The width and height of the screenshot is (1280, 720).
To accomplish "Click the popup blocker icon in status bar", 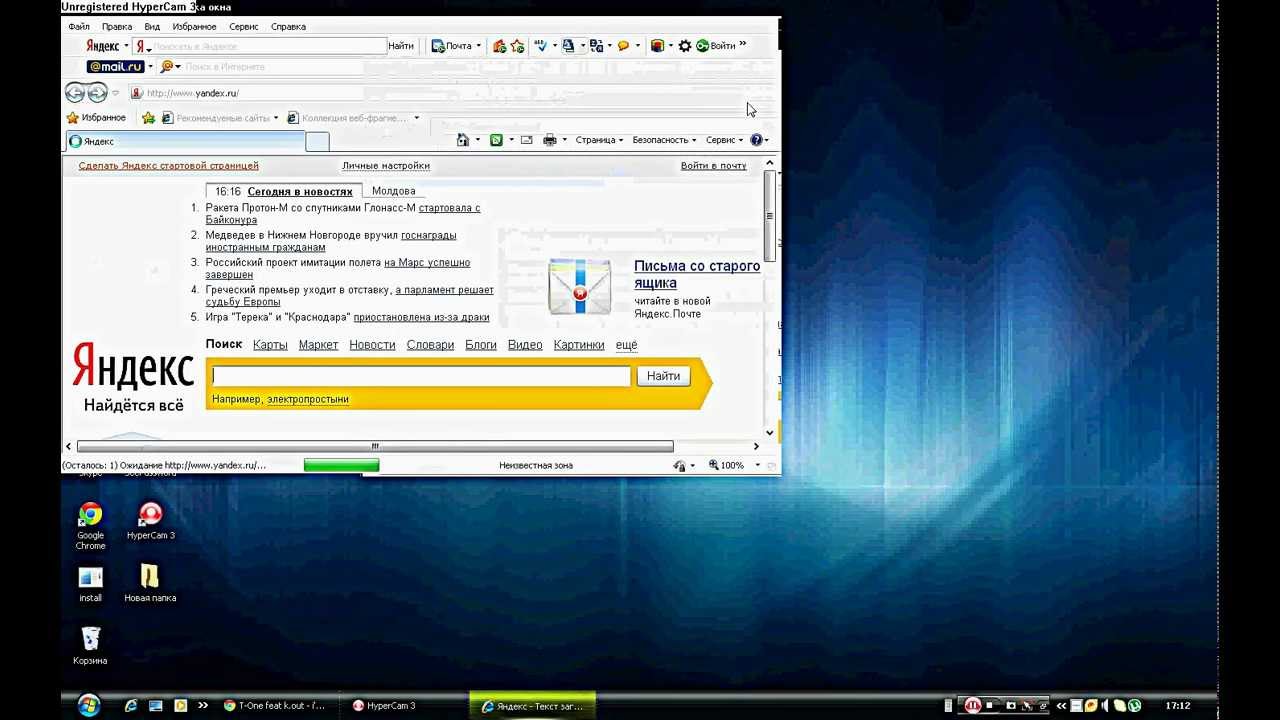I will tap(680, 465).
